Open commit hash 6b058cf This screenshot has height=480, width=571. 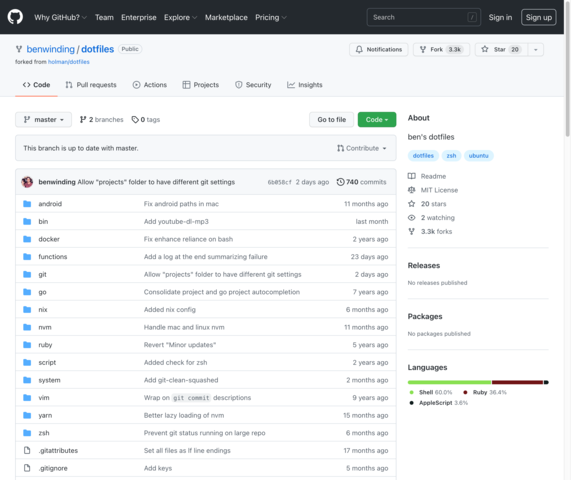(280, 182)
